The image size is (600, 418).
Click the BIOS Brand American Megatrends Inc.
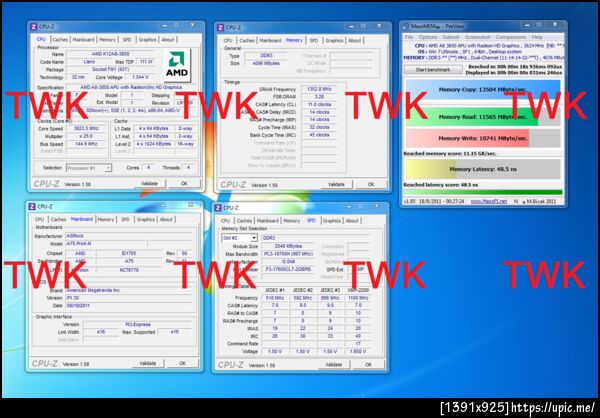(129, 290)
